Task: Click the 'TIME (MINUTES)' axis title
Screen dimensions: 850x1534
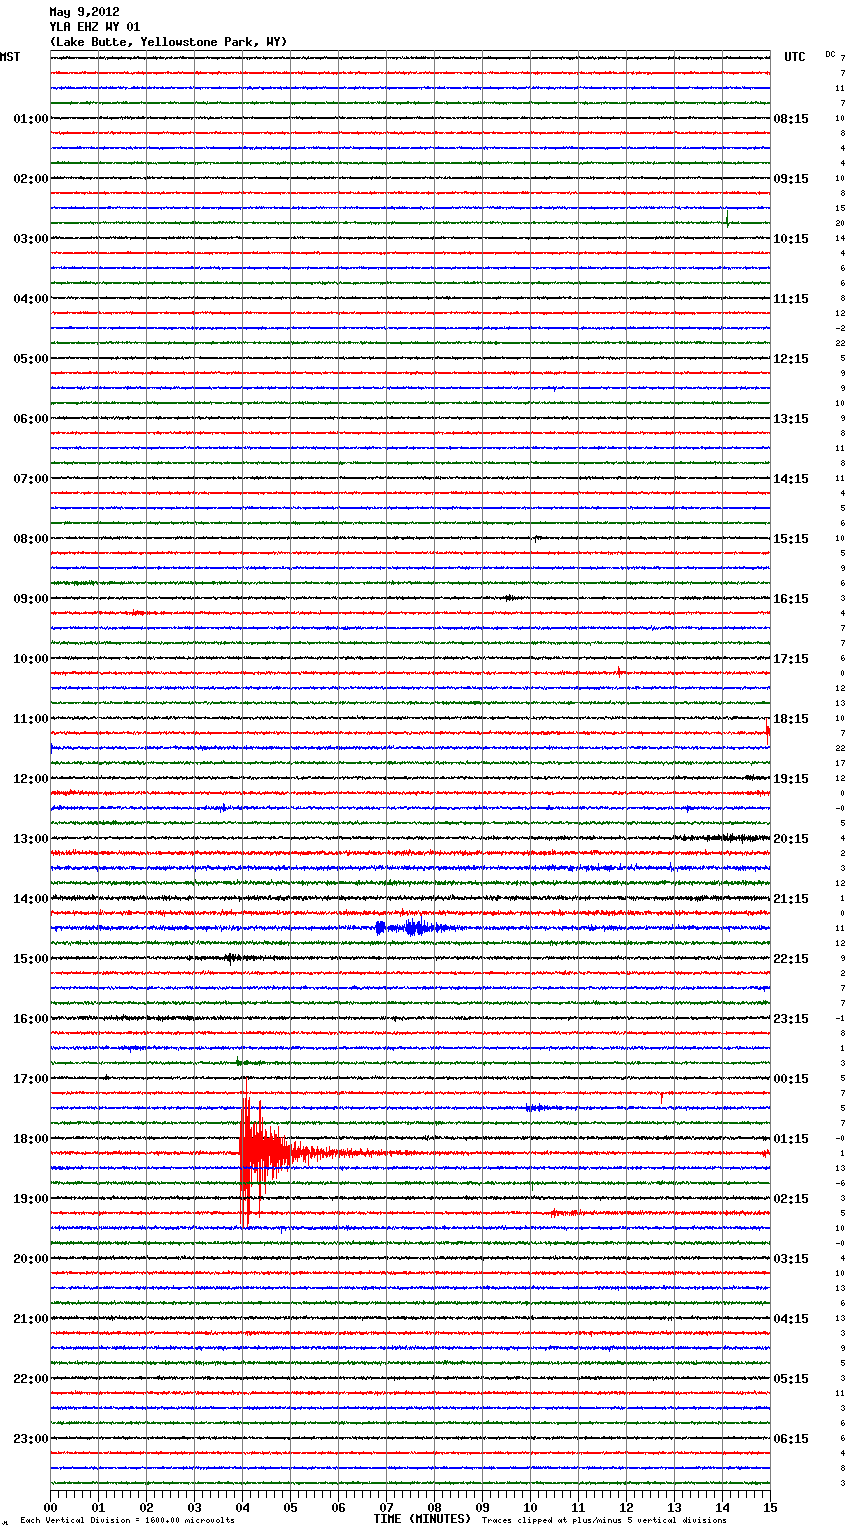Action: pyautogui.click(x=422, y=1519)
